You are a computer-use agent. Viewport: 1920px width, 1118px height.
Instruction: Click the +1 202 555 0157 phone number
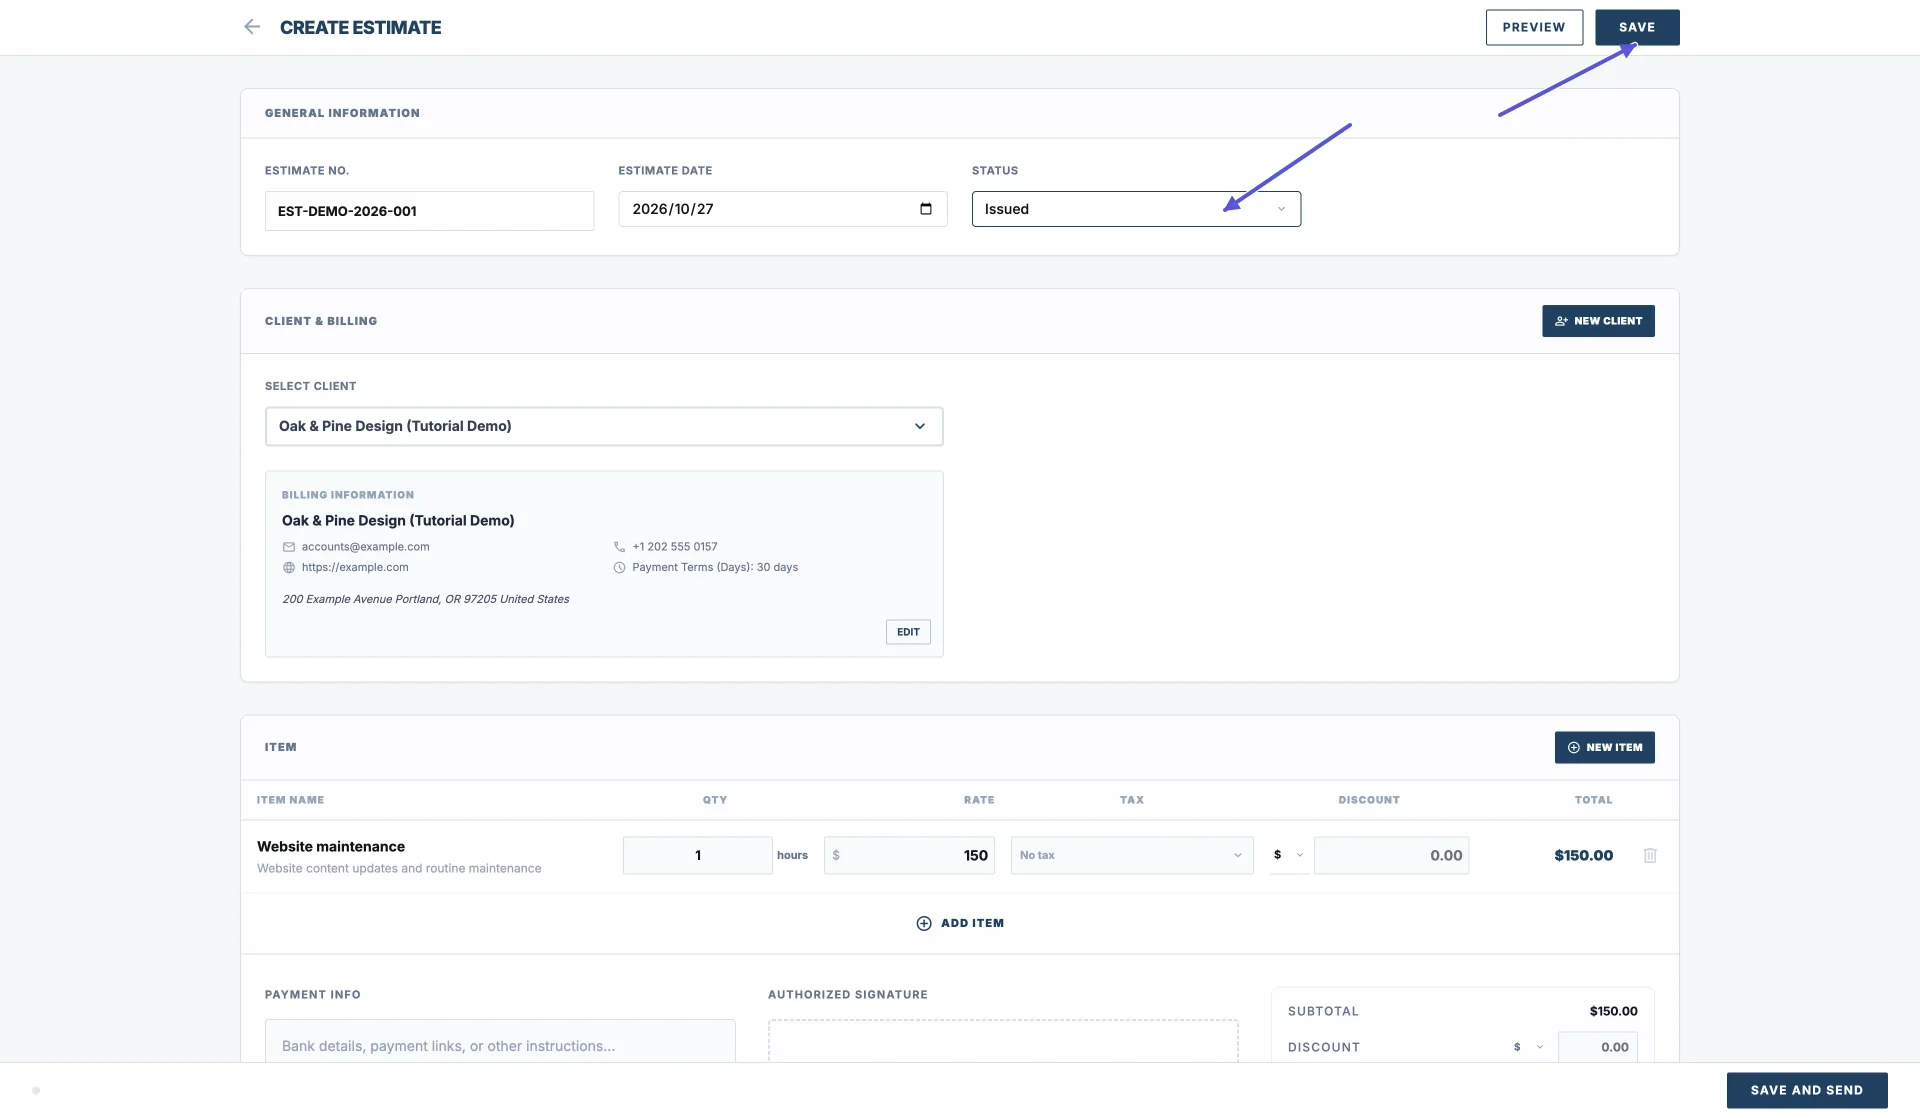[675, 547]
